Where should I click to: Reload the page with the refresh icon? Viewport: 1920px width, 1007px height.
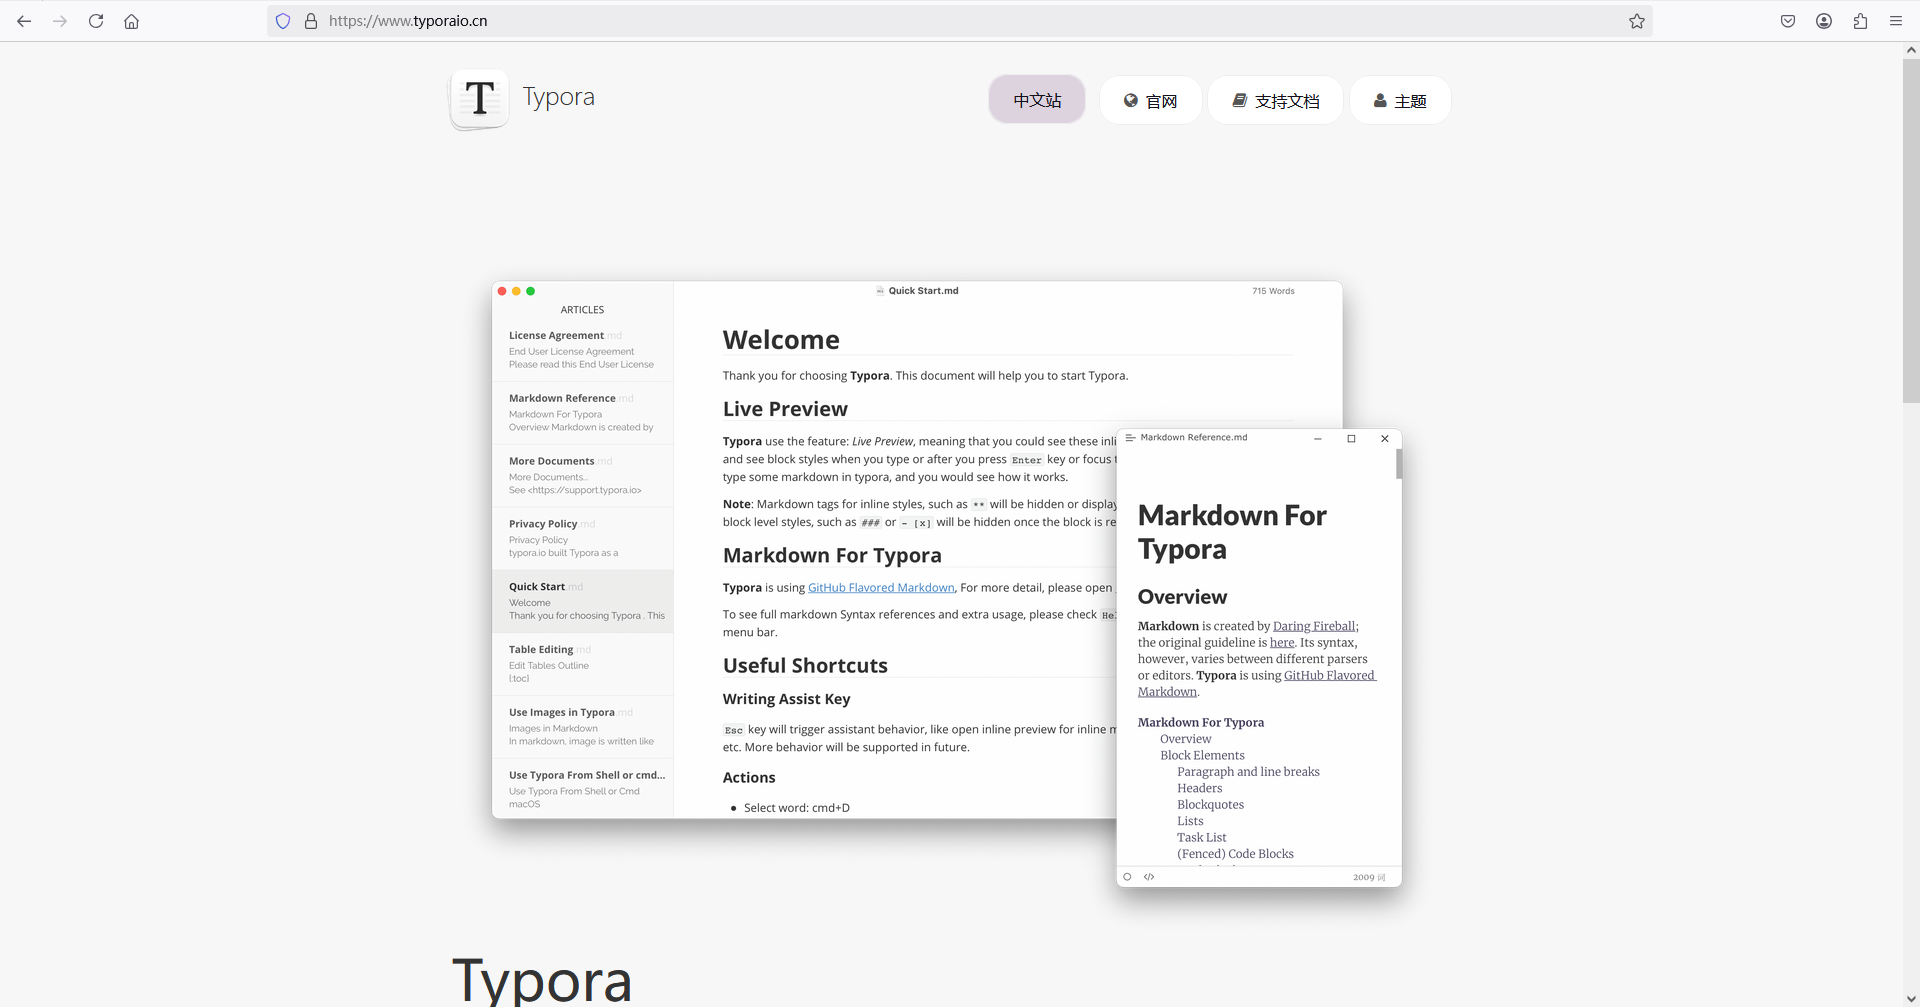pos(95,21)
